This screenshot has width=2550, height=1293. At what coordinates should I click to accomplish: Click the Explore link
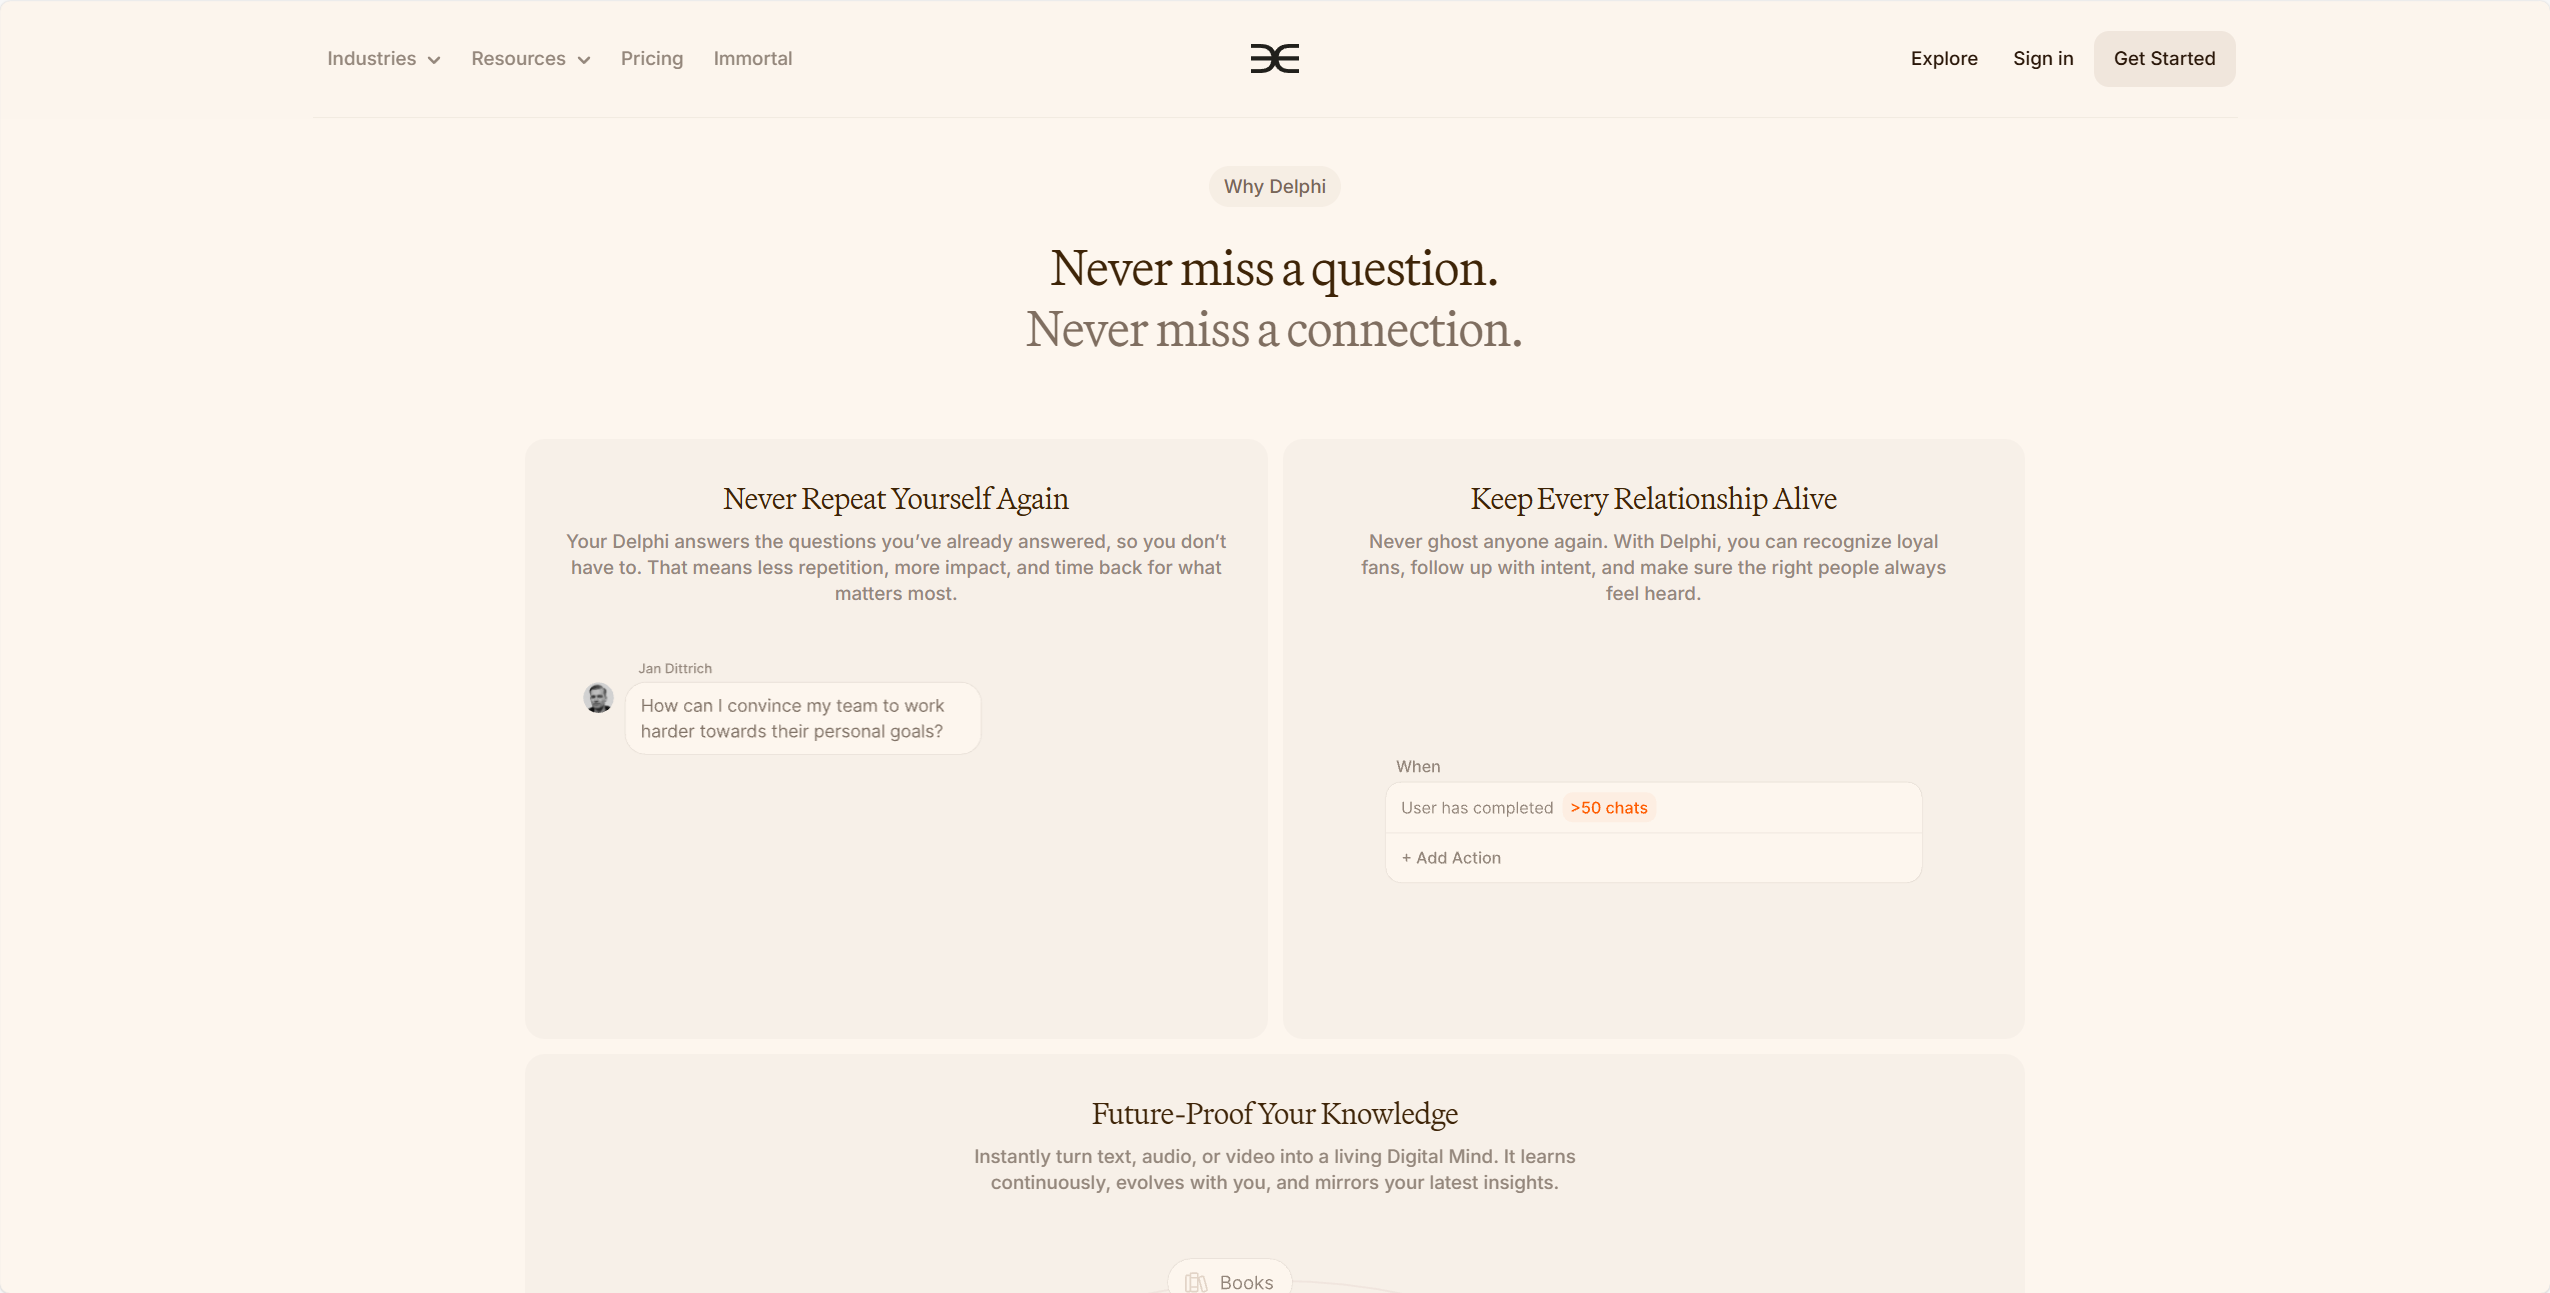coord(1944,59)
